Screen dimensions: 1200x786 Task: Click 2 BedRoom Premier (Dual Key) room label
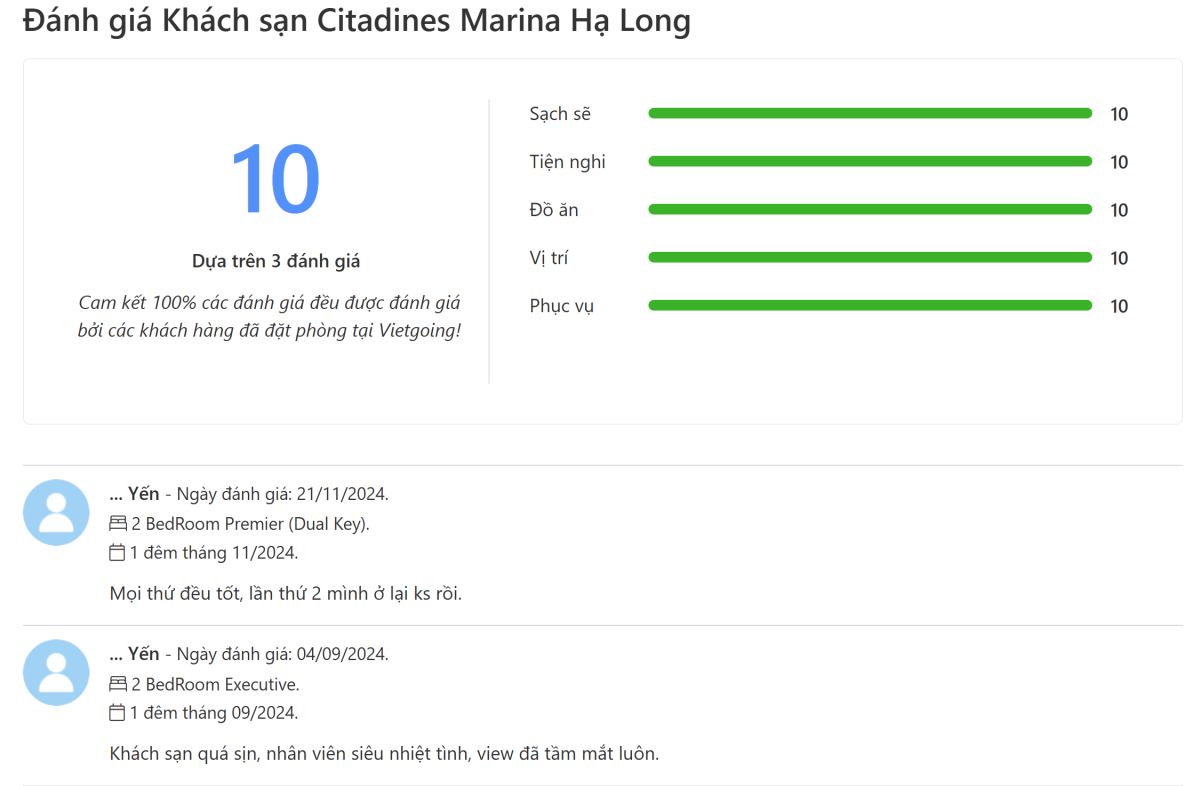(x=251, y=524)
